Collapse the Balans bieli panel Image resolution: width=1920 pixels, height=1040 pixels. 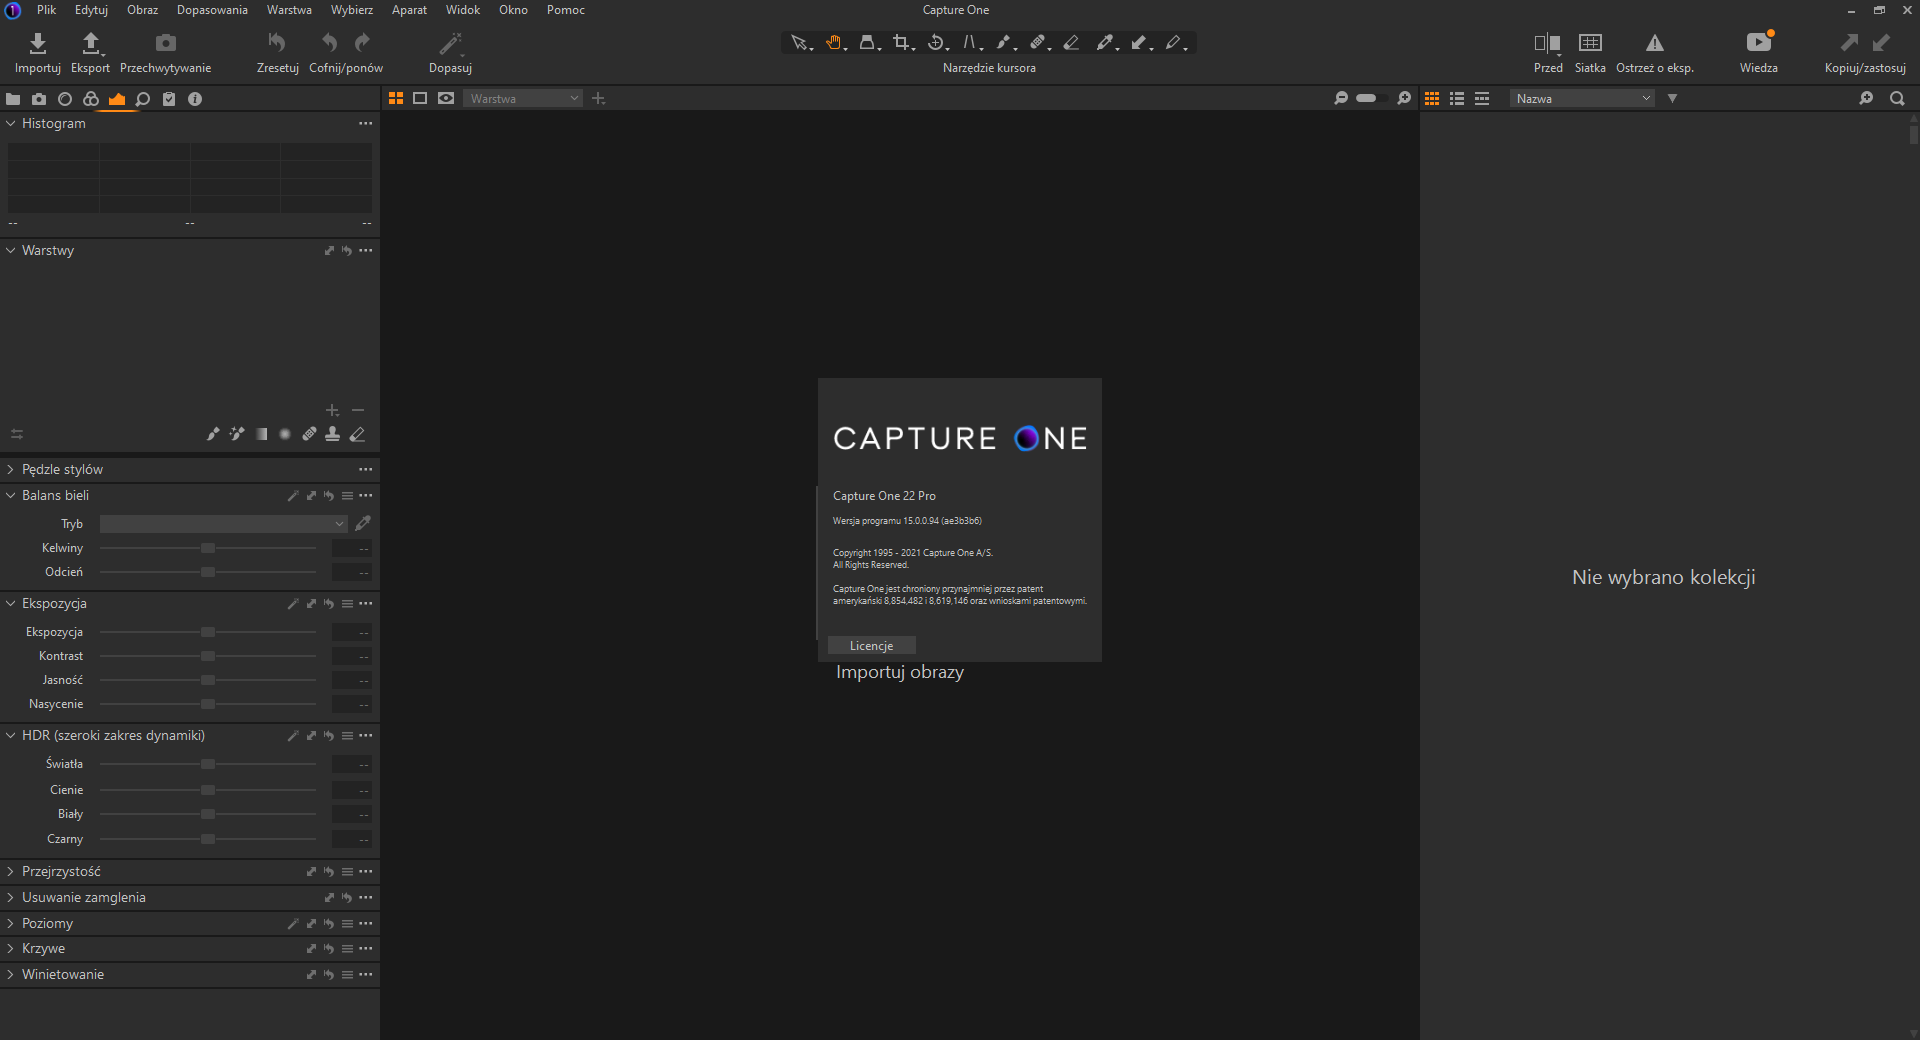(x=11, y=495)
